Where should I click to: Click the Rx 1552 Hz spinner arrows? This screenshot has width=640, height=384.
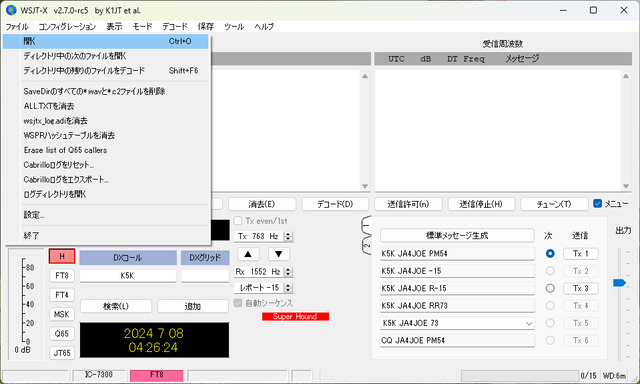[x=288, y=271]
